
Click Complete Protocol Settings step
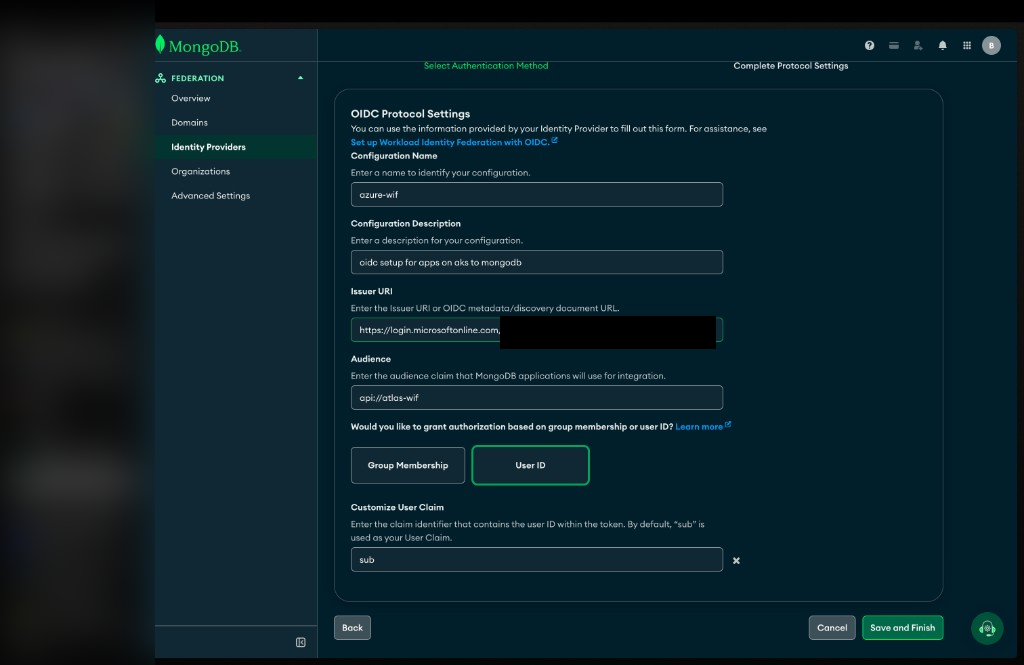pos(791,65)
